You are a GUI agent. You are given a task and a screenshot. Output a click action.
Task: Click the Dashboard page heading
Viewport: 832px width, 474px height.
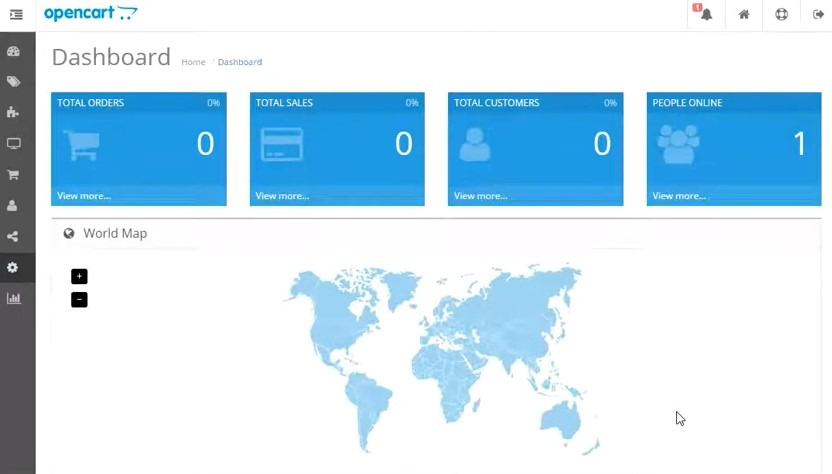click(111, 57)
